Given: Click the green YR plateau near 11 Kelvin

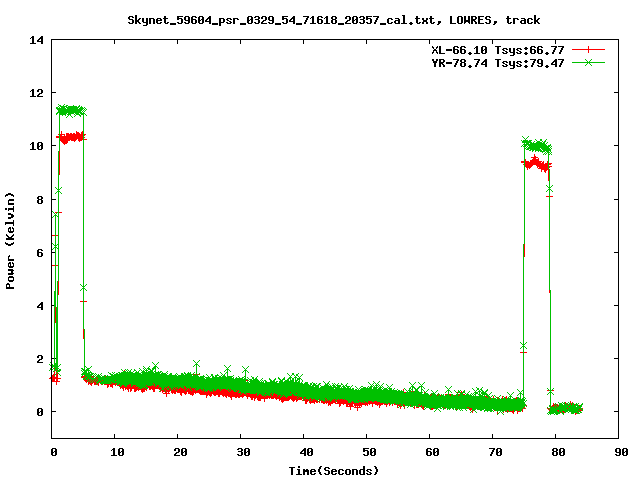Looking at the screenshot, I should pos(71,110).
